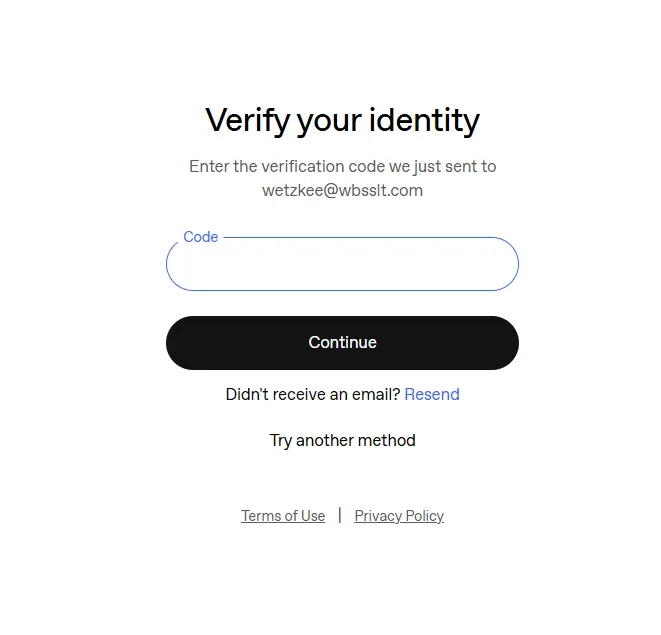Focus the verification code text box
The height and width of the screenshot is (635, 661).
coord(342,264)
